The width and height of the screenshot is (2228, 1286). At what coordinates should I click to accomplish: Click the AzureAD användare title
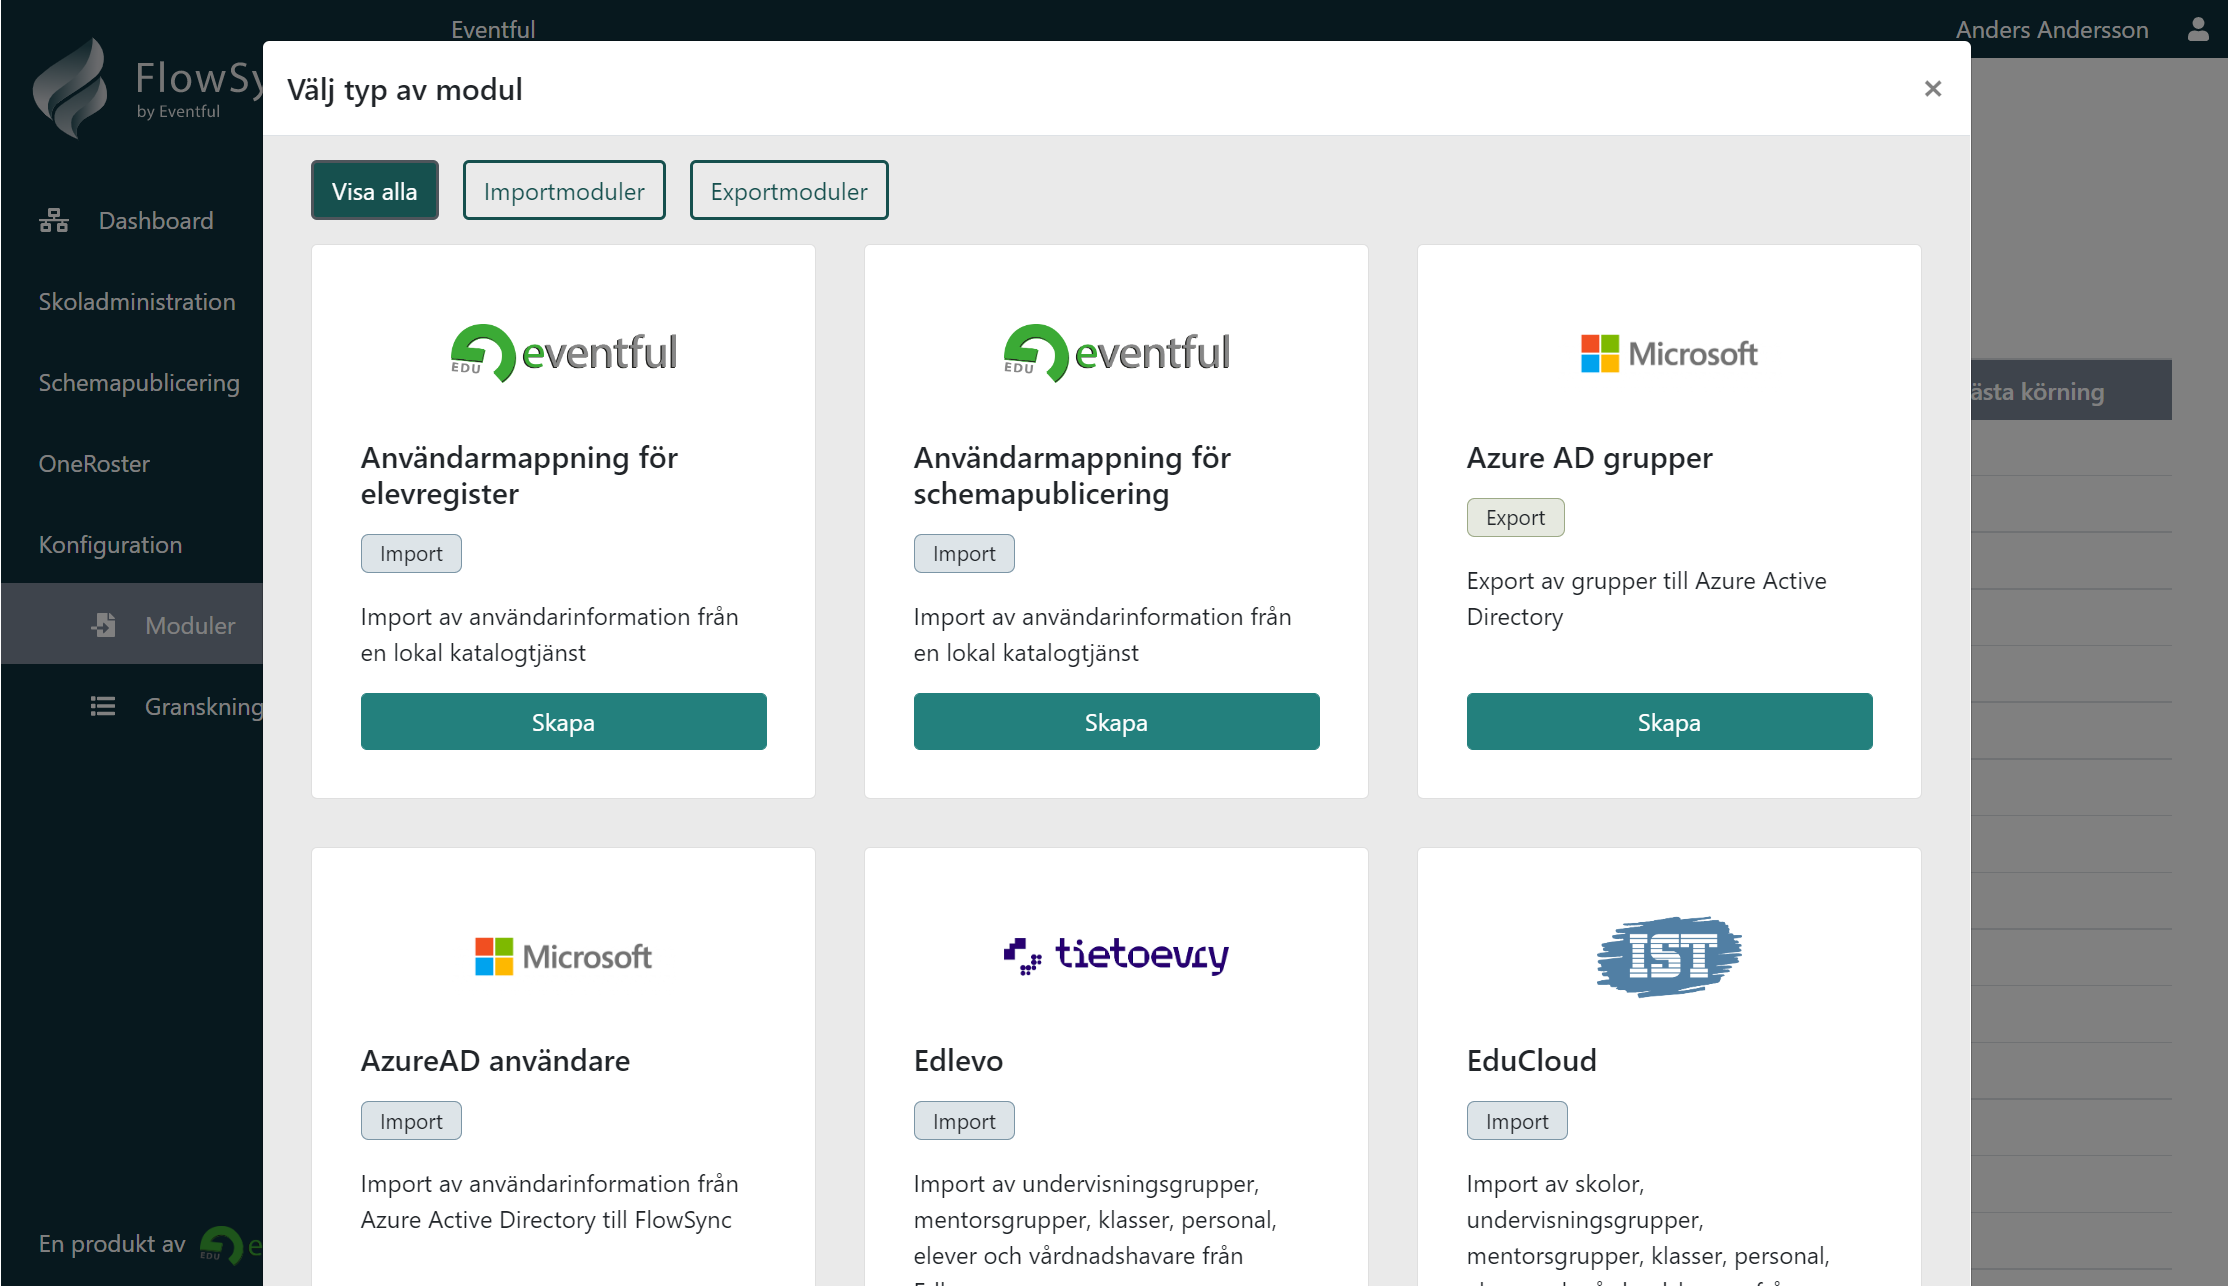[x=495, y=1060]
